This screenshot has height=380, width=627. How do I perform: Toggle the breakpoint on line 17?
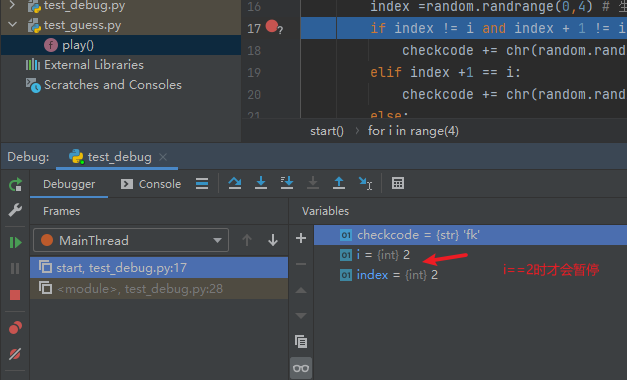pyautogui.click(x=272, y=26)
